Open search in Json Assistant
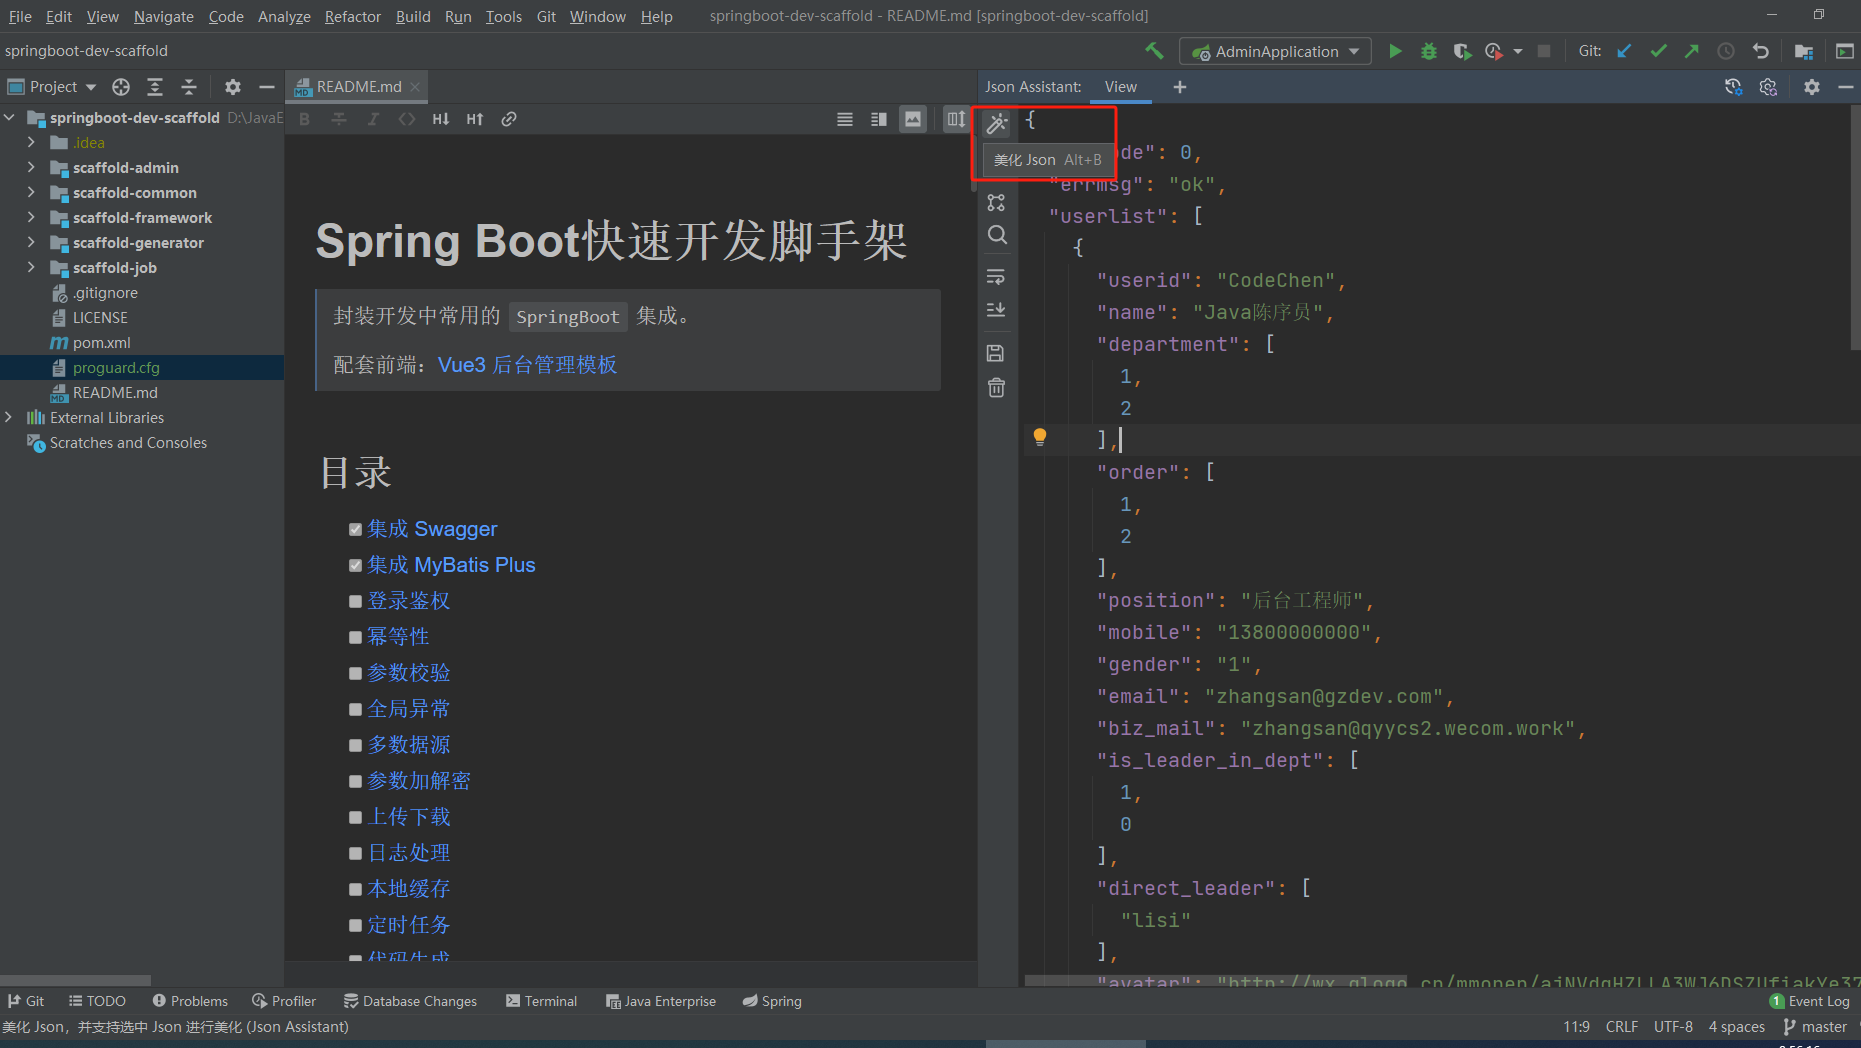This screenshot has height=1048, width=1861. 997,235
